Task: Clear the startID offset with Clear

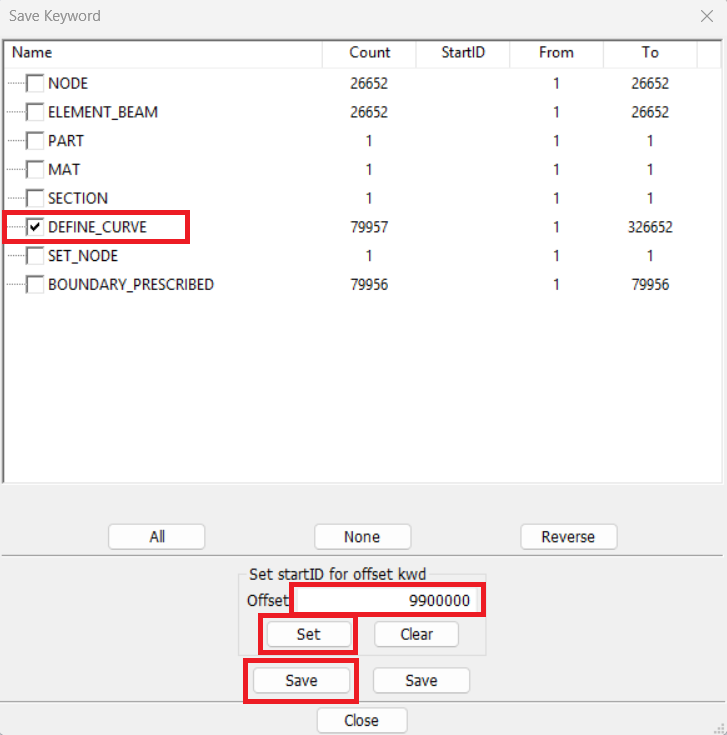Action: pyautogui.click(x=416, y=634)
